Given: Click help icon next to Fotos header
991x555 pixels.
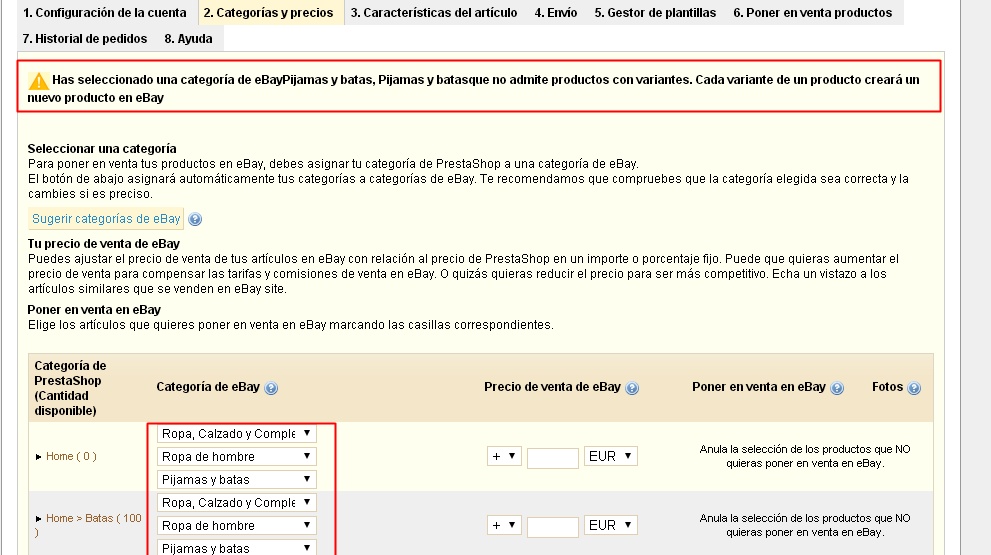Looking at the screenshot, I should pyautogui.click(x=914, y=388).
